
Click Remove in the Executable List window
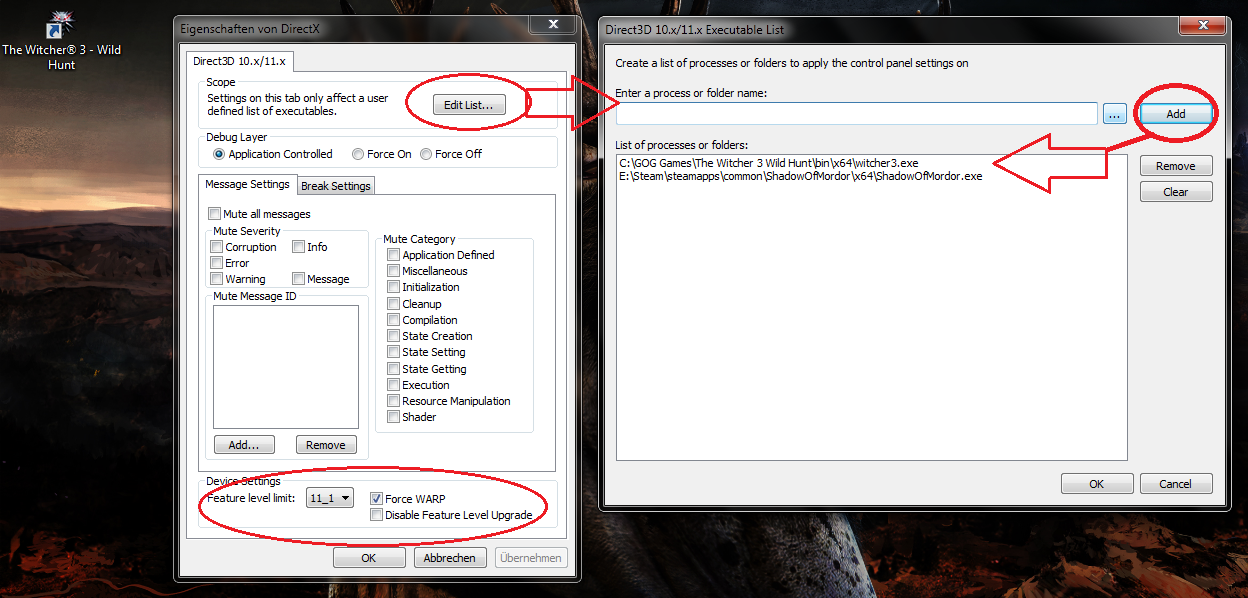tap(1176, 166)
